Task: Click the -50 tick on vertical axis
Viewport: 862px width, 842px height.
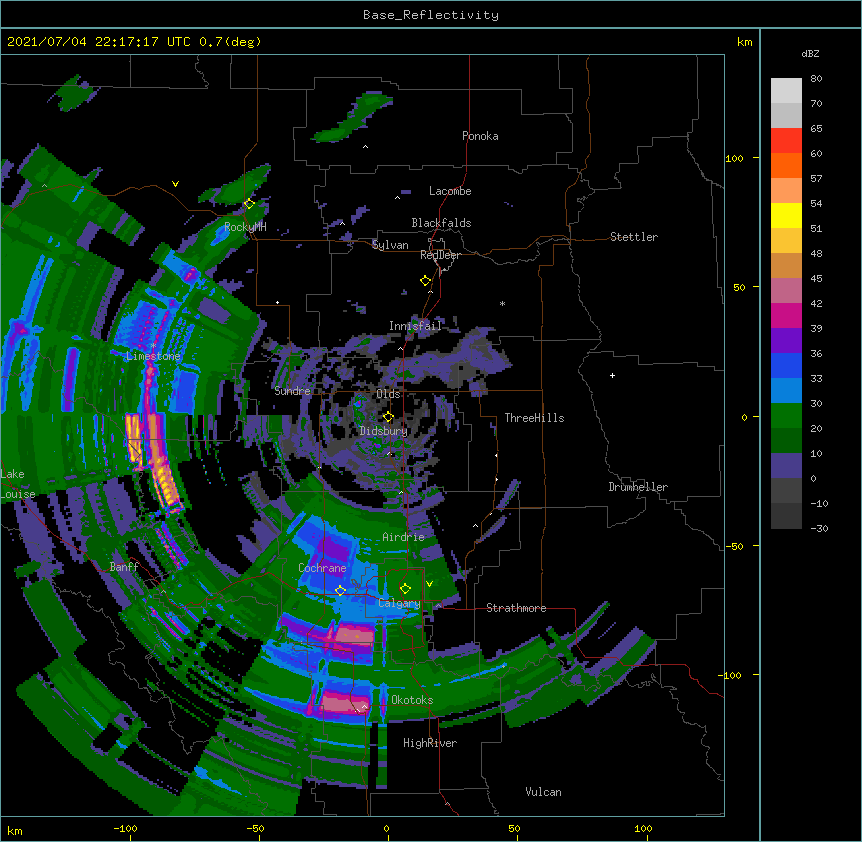Action: (734, 546)
